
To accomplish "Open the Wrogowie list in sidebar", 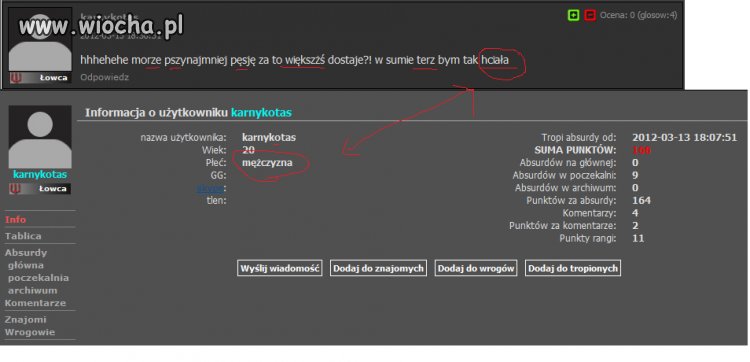I will pos(30,332).
